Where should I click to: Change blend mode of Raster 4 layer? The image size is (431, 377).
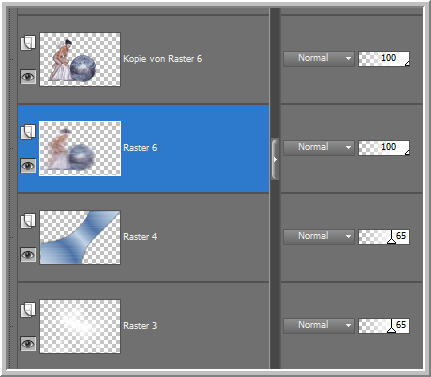[319, 236]
